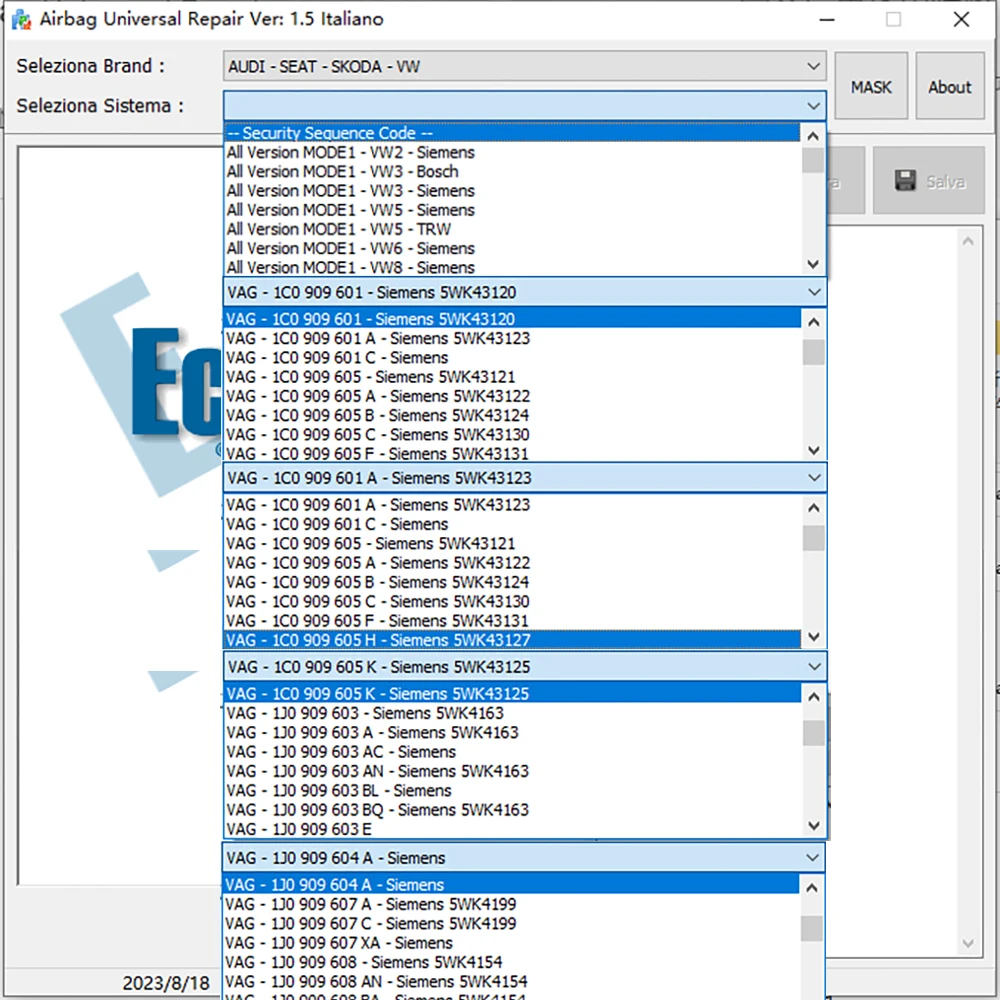Close the Airbag Universal Repair window
This screenshot has height=1000, width=1000.
[961, 19]
